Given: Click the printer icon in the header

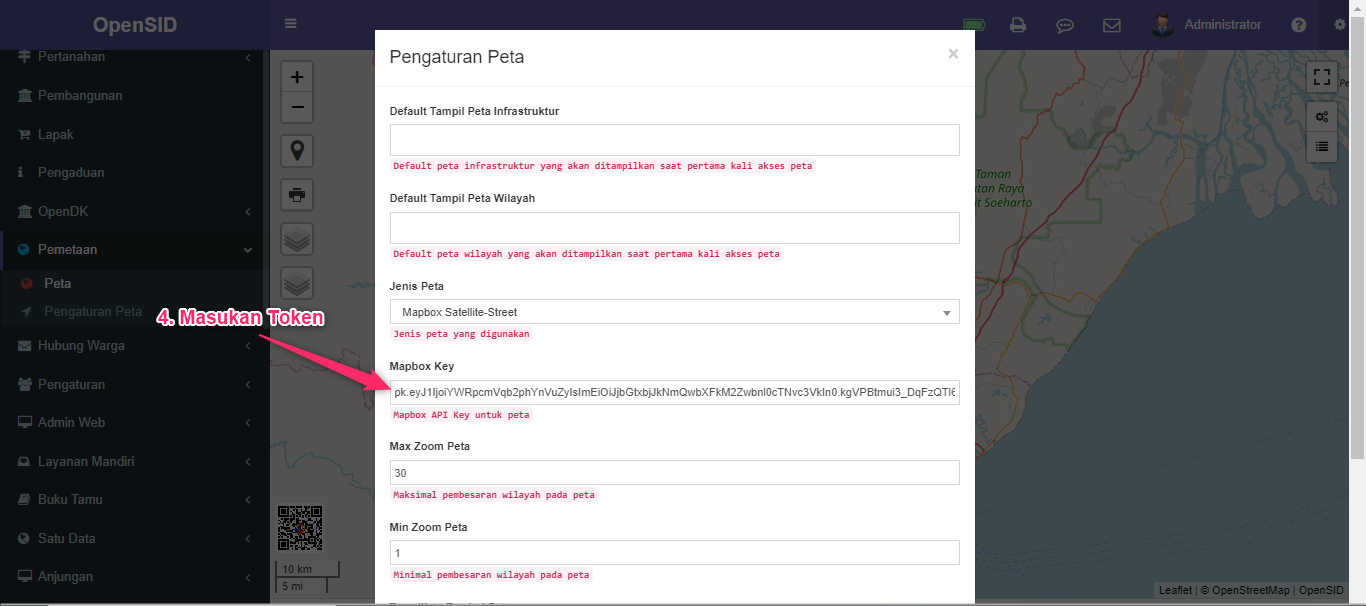Looking at the screenshot, I should tap(1018, 25).
